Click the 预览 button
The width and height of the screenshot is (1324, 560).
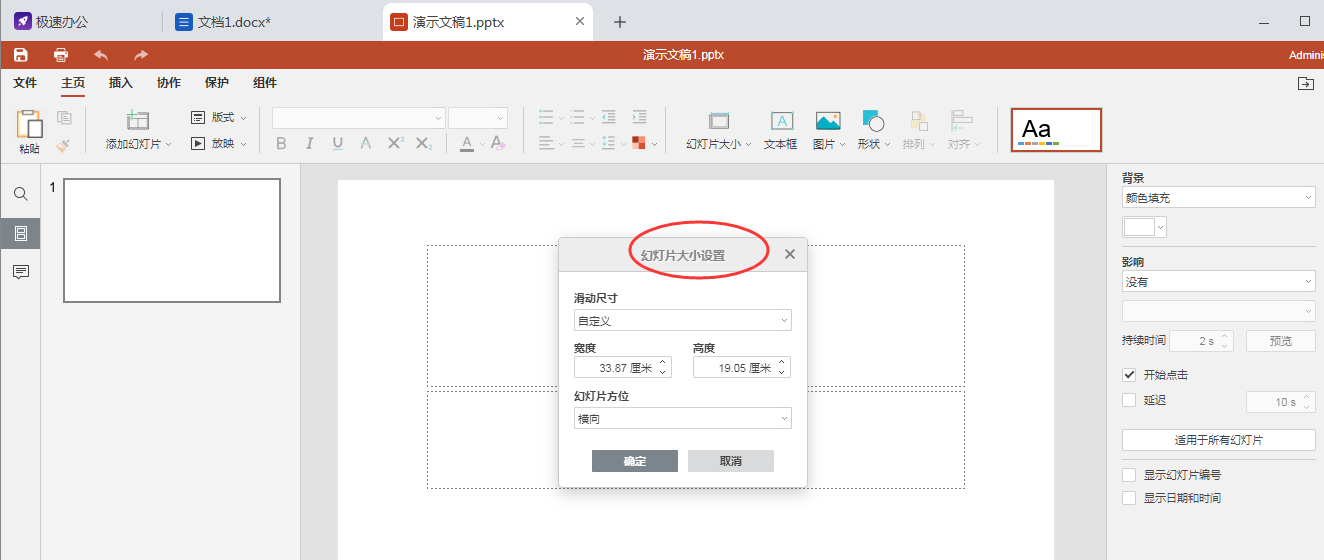coord(1280,341)
